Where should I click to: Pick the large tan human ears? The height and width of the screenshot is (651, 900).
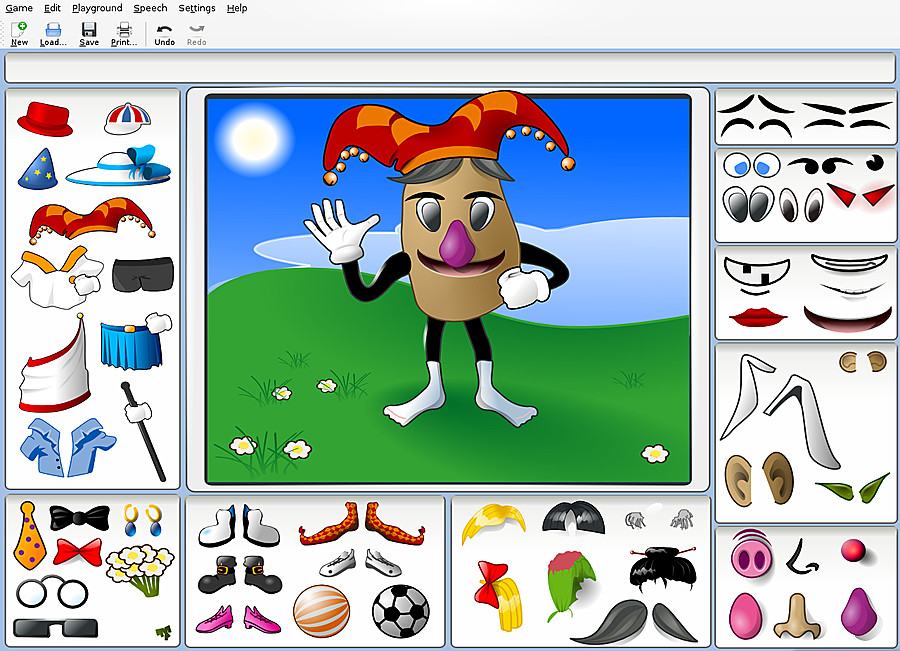coord(760,479)
